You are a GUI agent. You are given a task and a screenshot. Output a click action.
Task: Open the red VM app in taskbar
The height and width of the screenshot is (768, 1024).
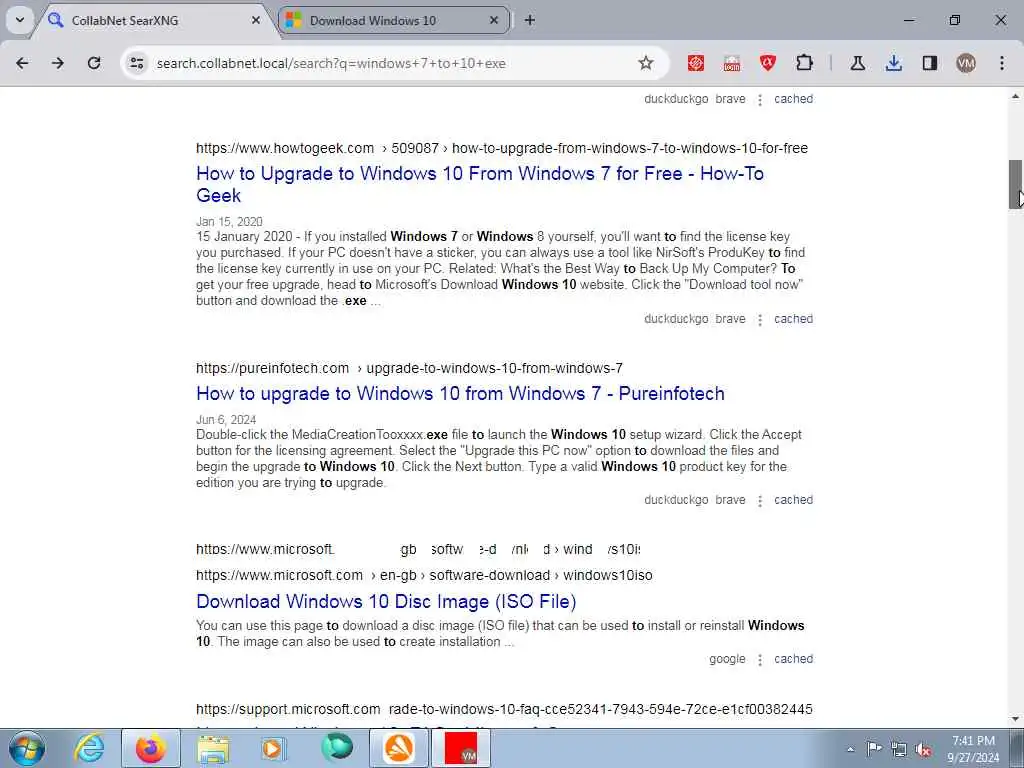(460, 748)
